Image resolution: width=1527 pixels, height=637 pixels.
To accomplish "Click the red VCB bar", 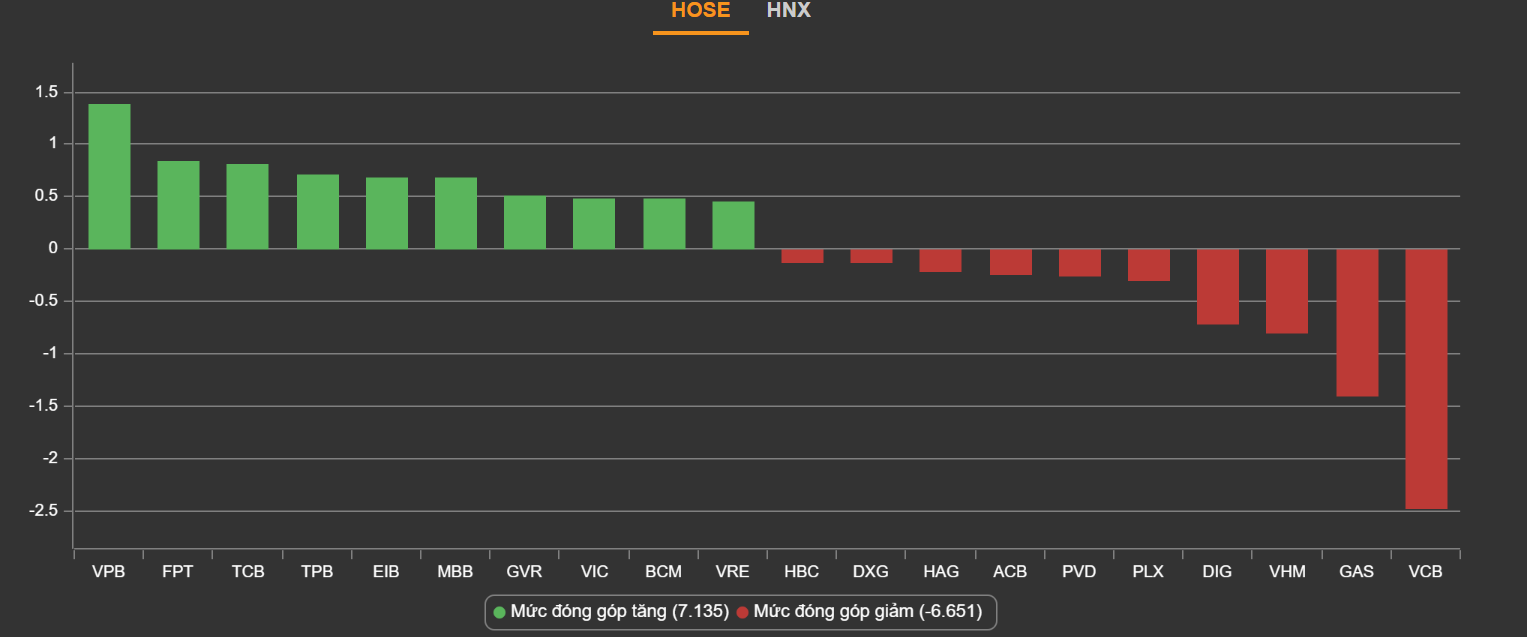I will 1426,378.
